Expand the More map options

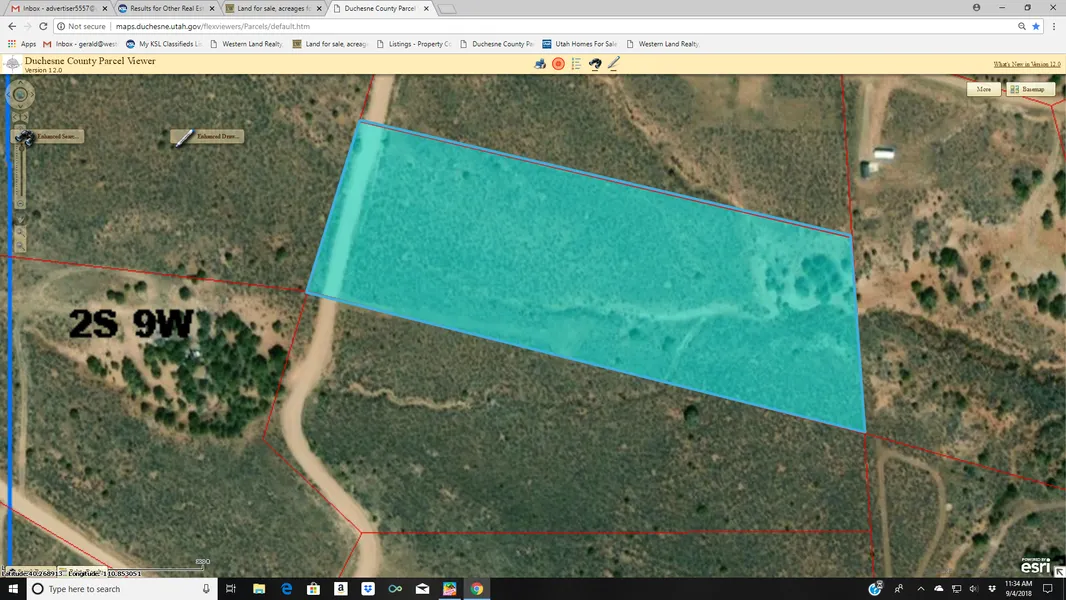pos(983,89)
